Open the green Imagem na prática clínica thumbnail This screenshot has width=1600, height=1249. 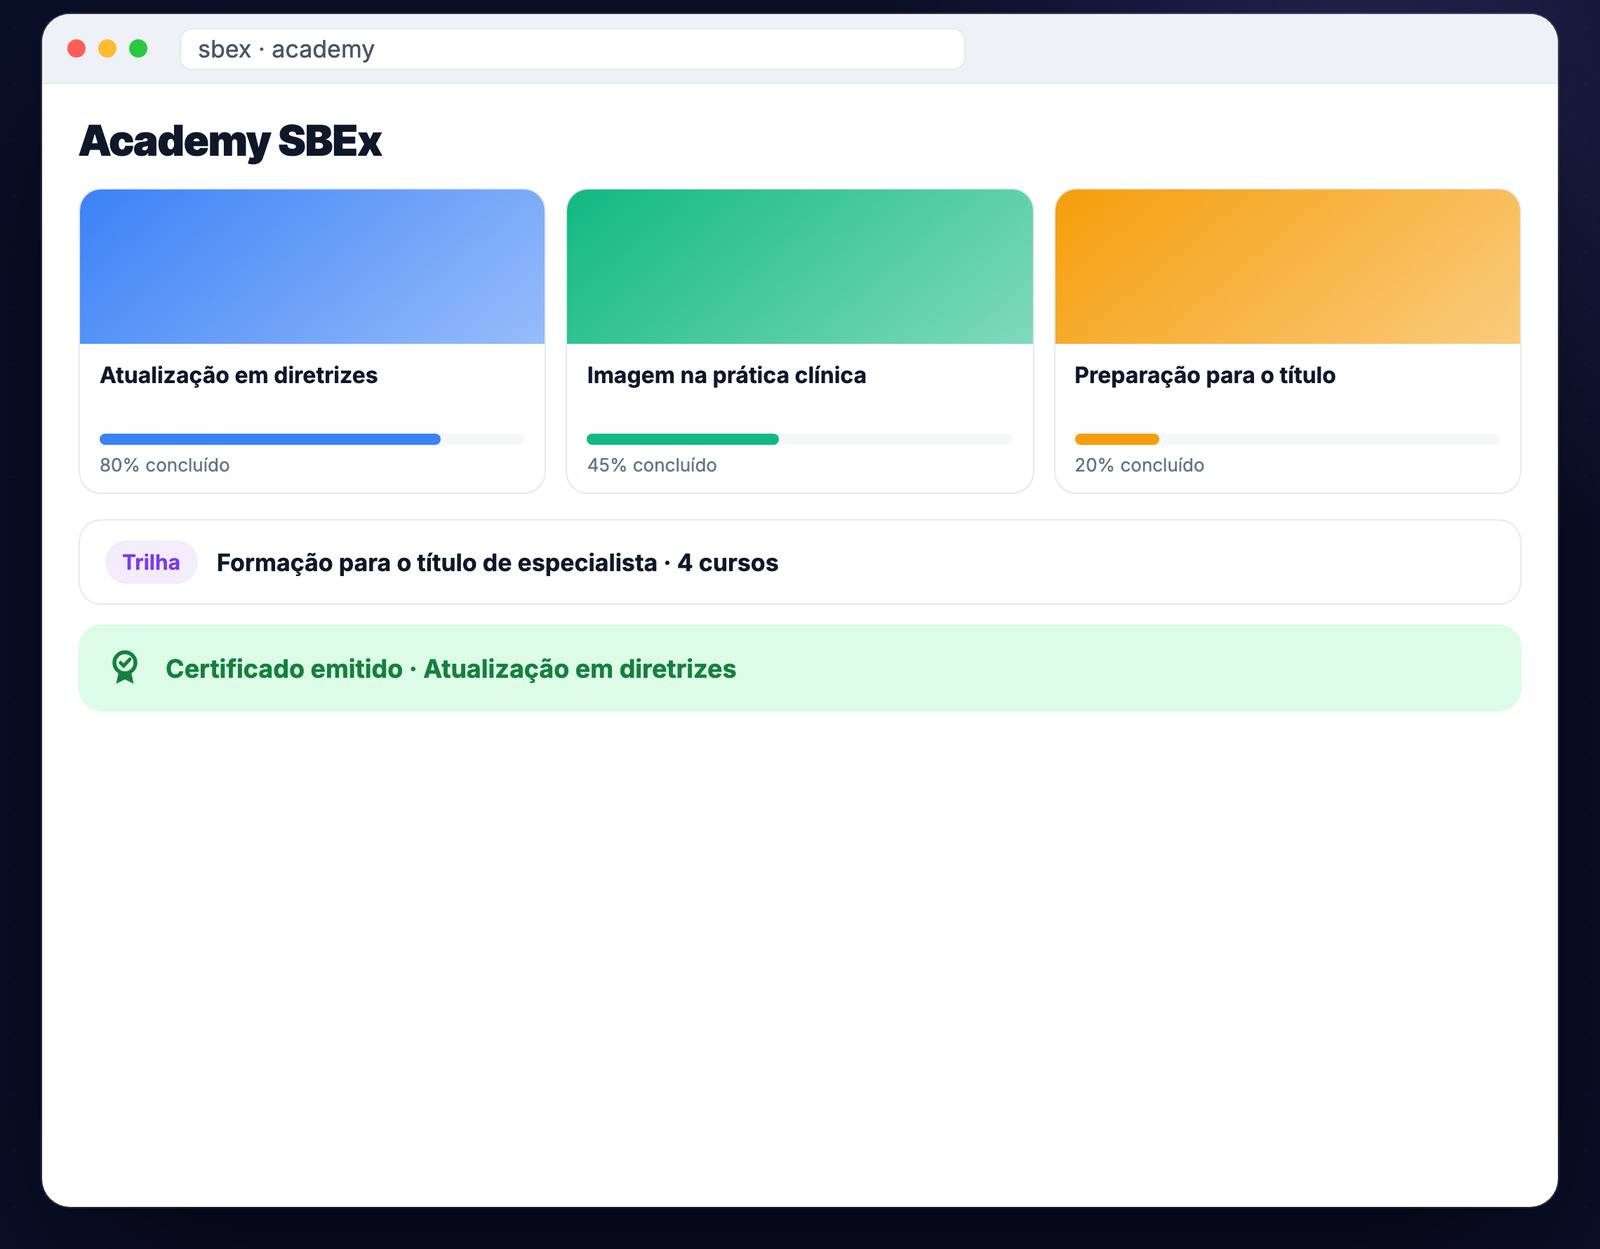[x=800, y=267]
